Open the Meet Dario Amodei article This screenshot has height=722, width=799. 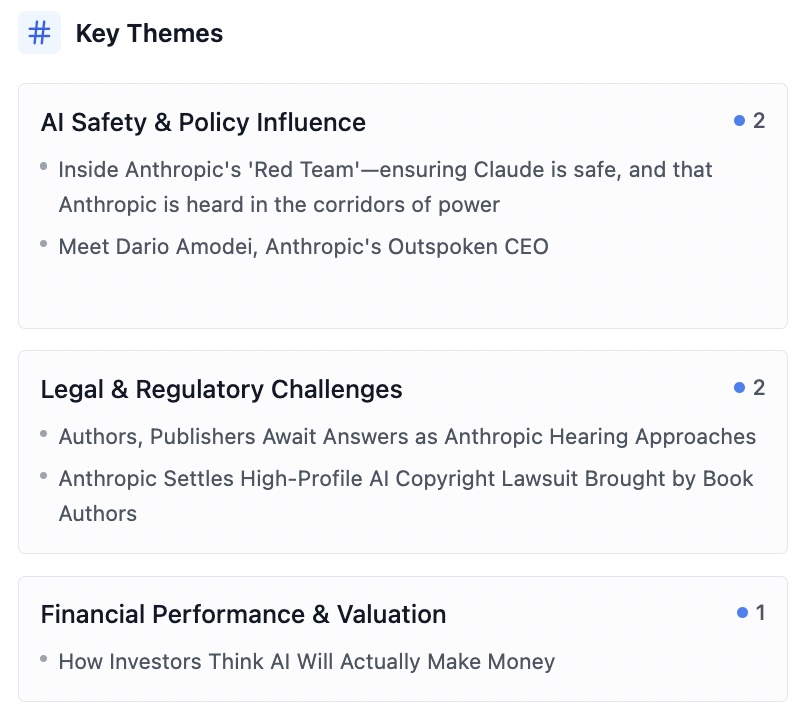click(303, 246)
